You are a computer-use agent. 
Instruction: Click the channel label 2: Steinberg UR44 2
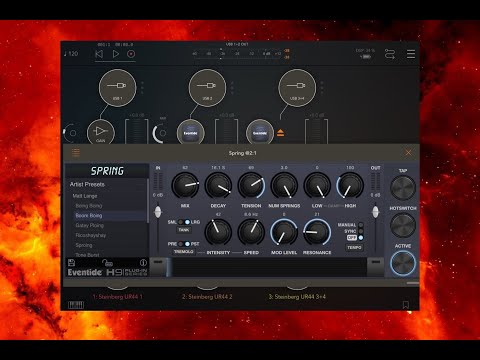click(x=207, y=297)
